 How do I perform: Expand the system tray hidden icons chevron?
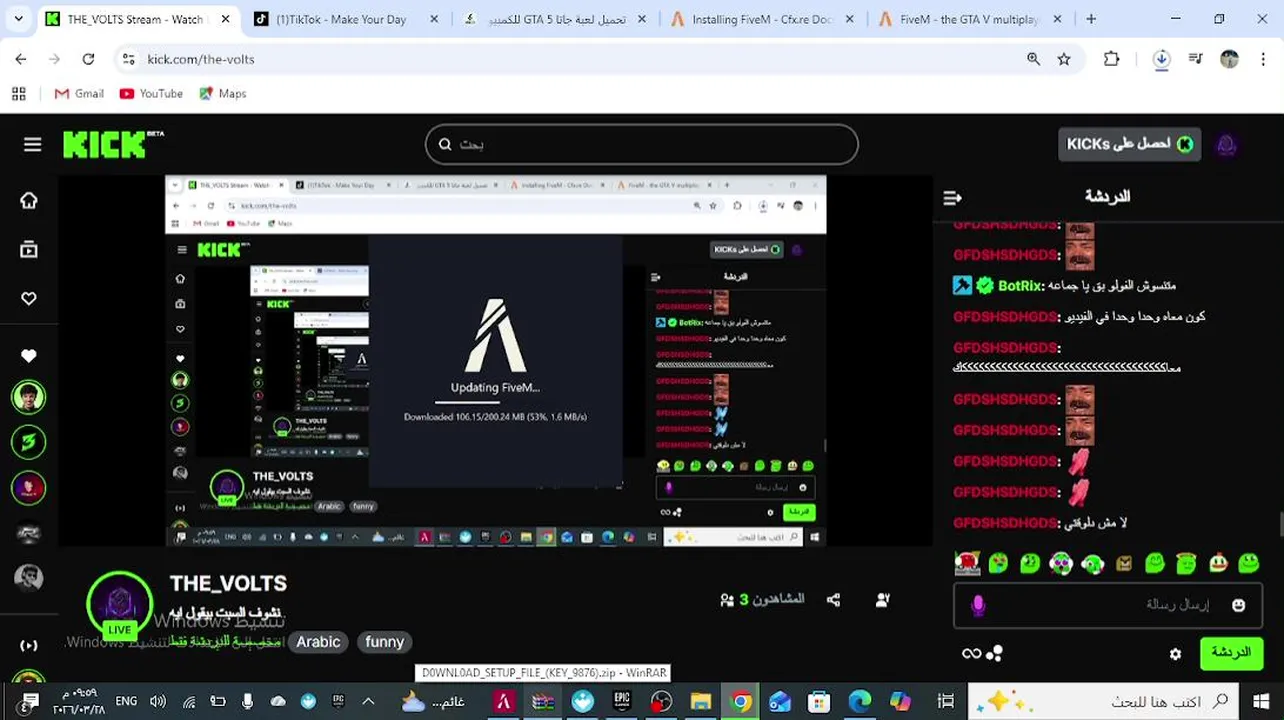point(368,702)
